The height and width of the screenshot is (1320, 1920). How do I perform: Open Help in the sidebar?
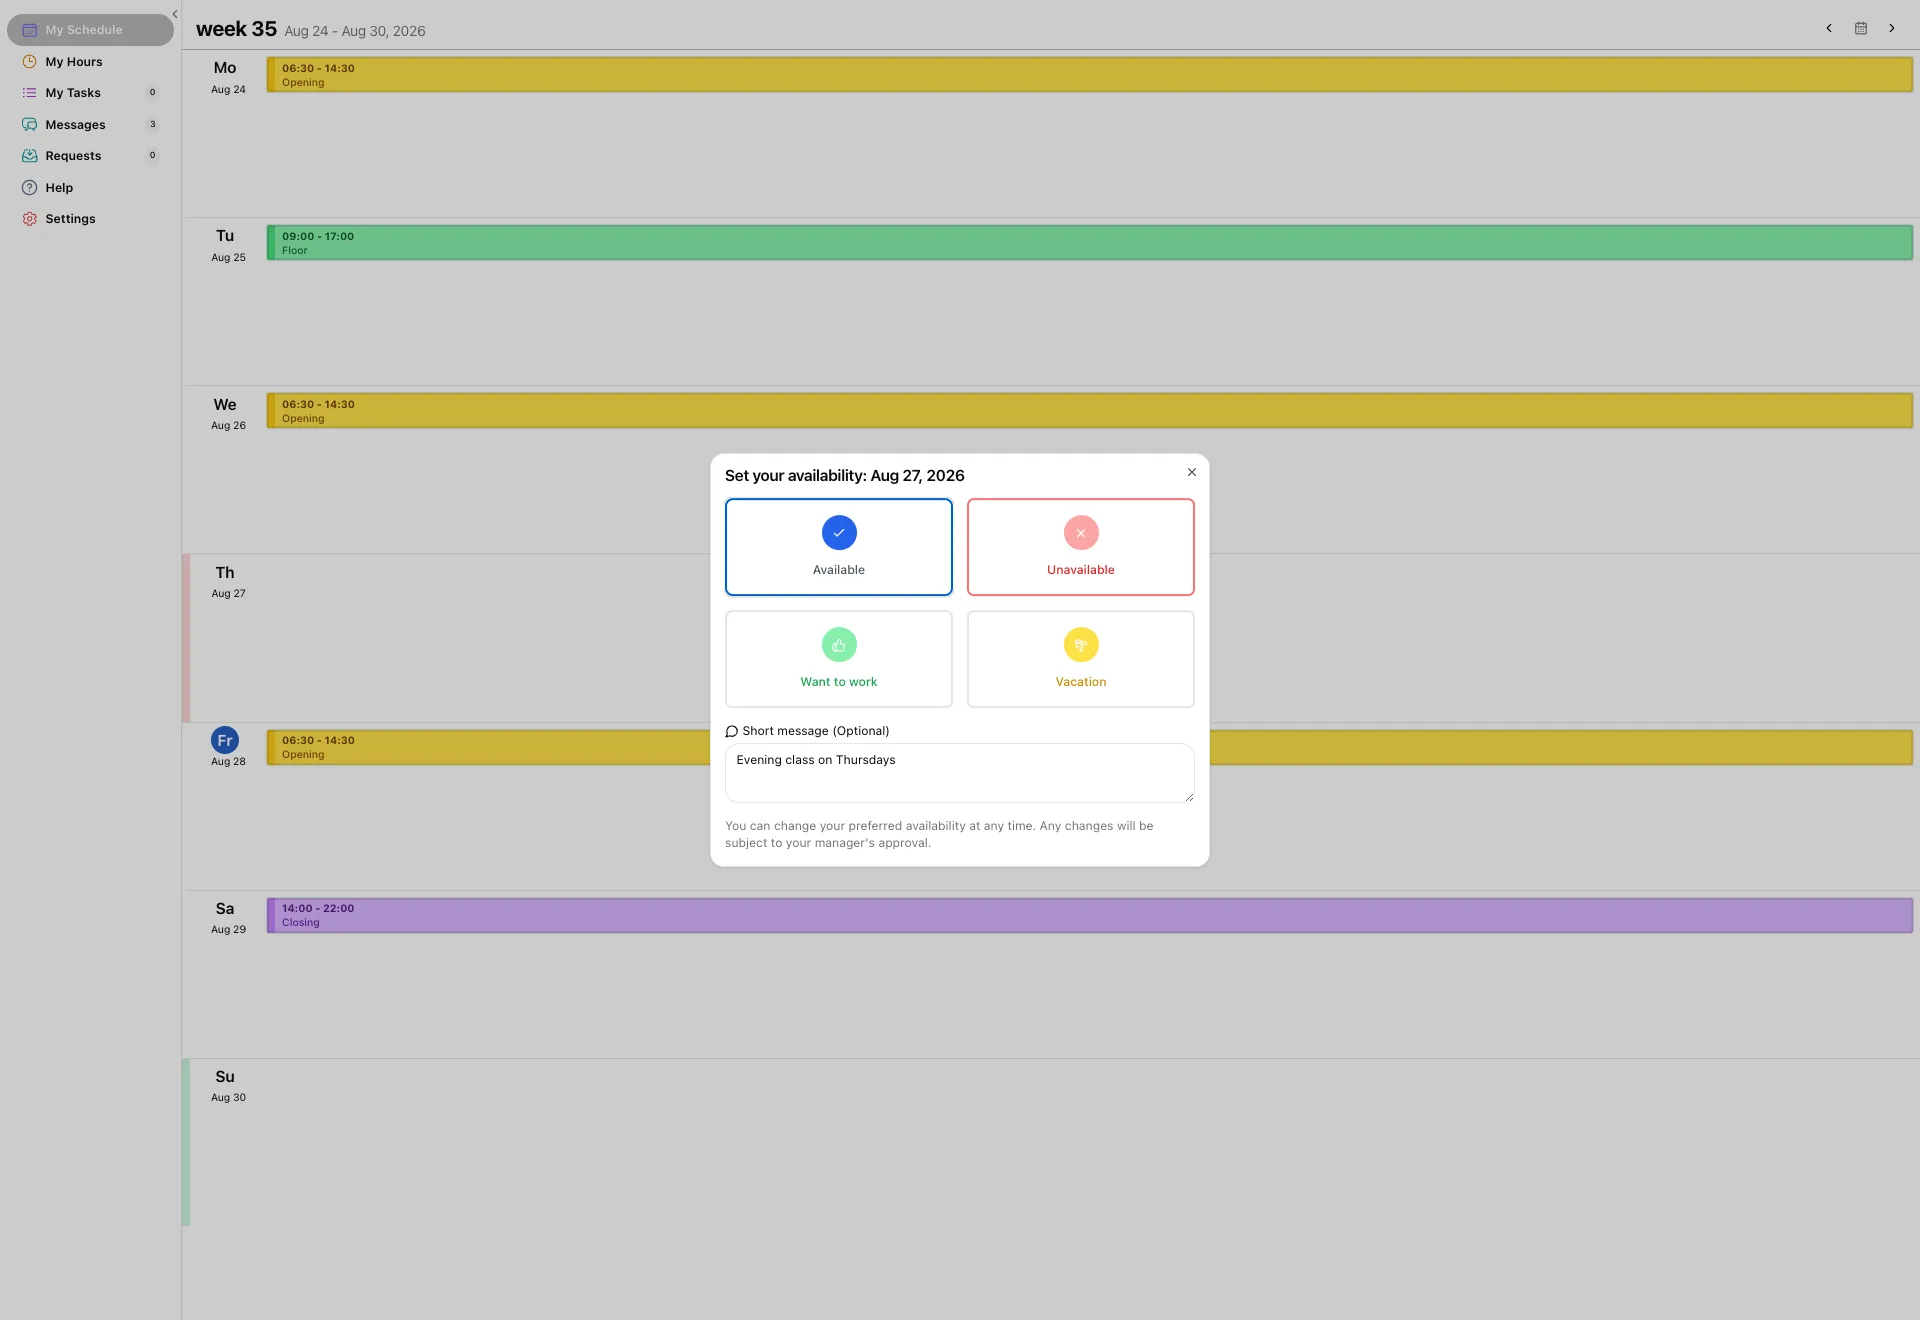[90, 188]
